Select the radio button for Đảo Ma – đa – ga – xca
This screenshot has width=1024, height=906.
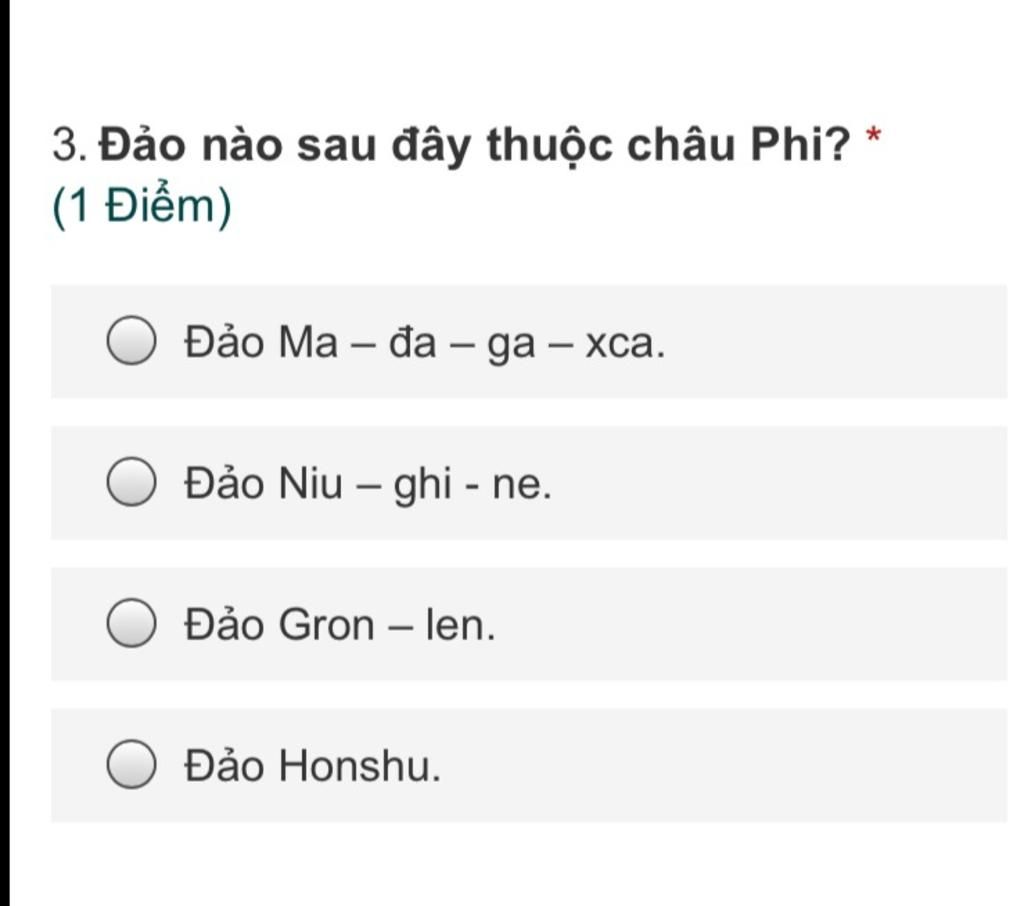[131, 340]
